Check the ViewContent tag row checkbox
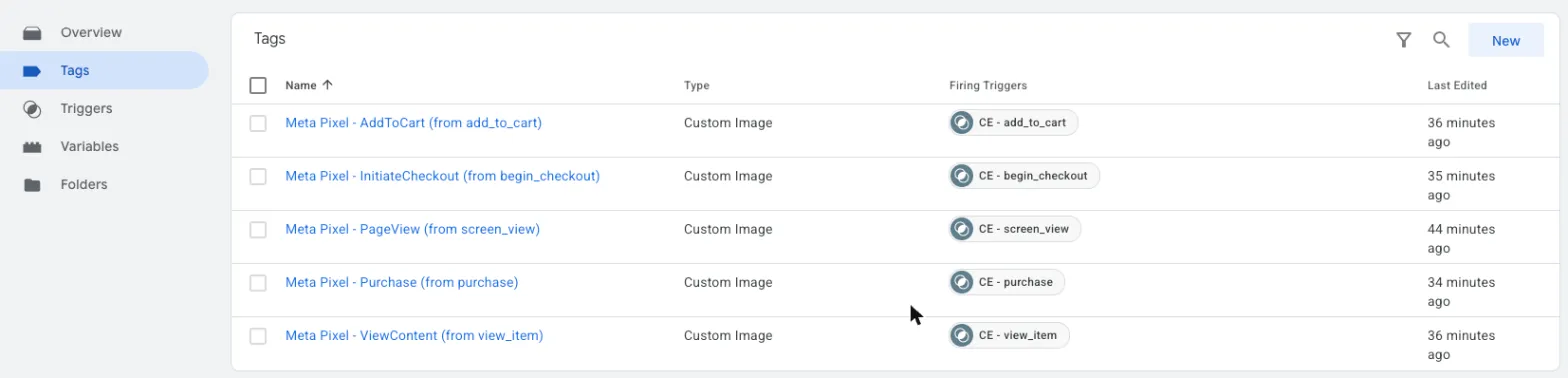 click(x=258, y=335)
